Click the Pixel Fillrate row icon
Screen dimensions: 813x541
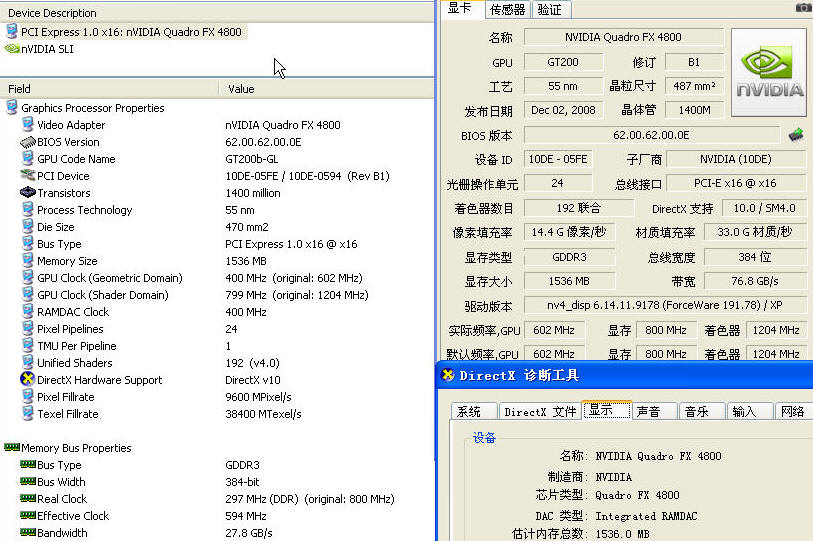click(x=28, y=396)
